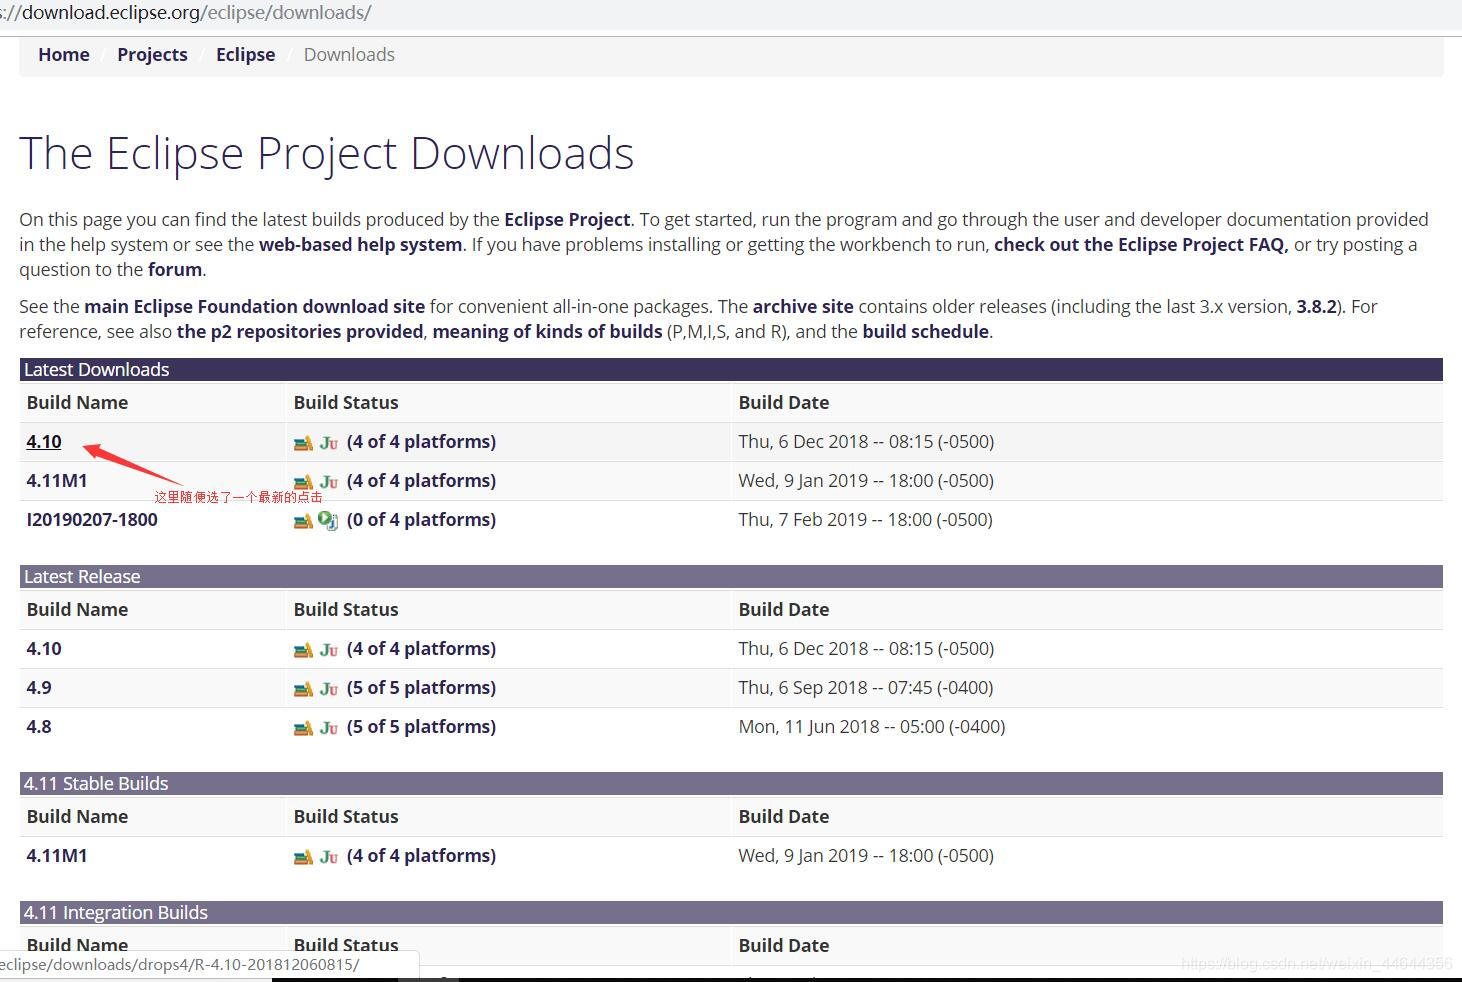Visit the forum link
Screen dimensions: 1462x982
click(175, 269)
